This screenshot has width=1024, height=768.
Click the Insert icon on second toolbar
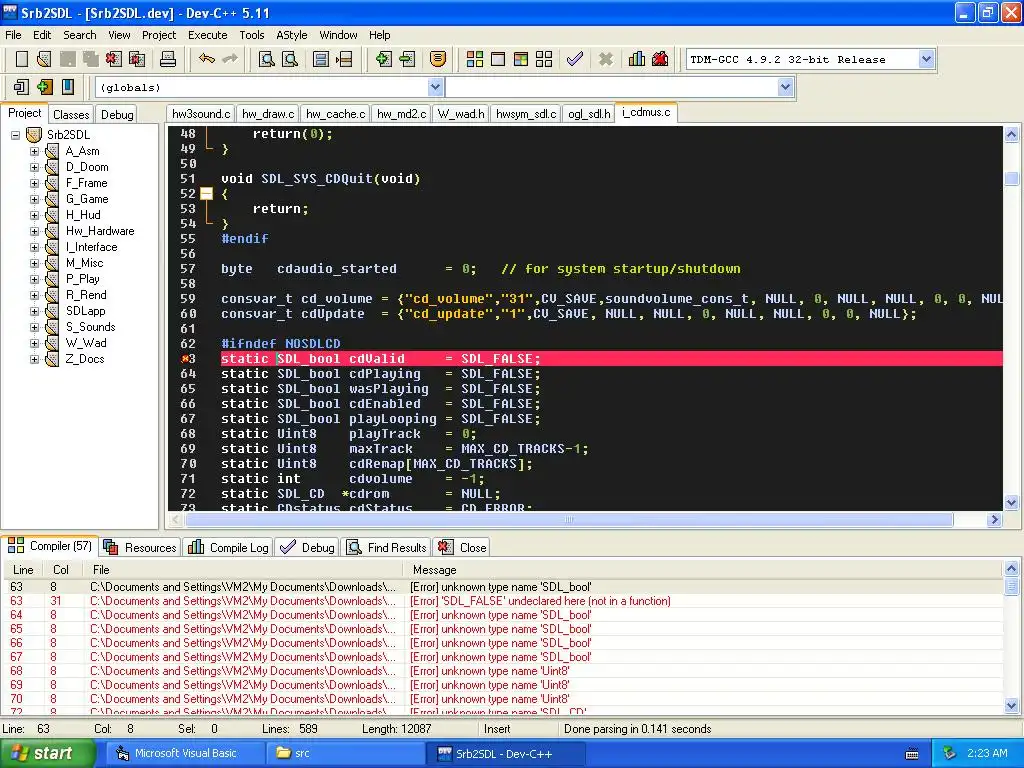(x=22, y=87)
